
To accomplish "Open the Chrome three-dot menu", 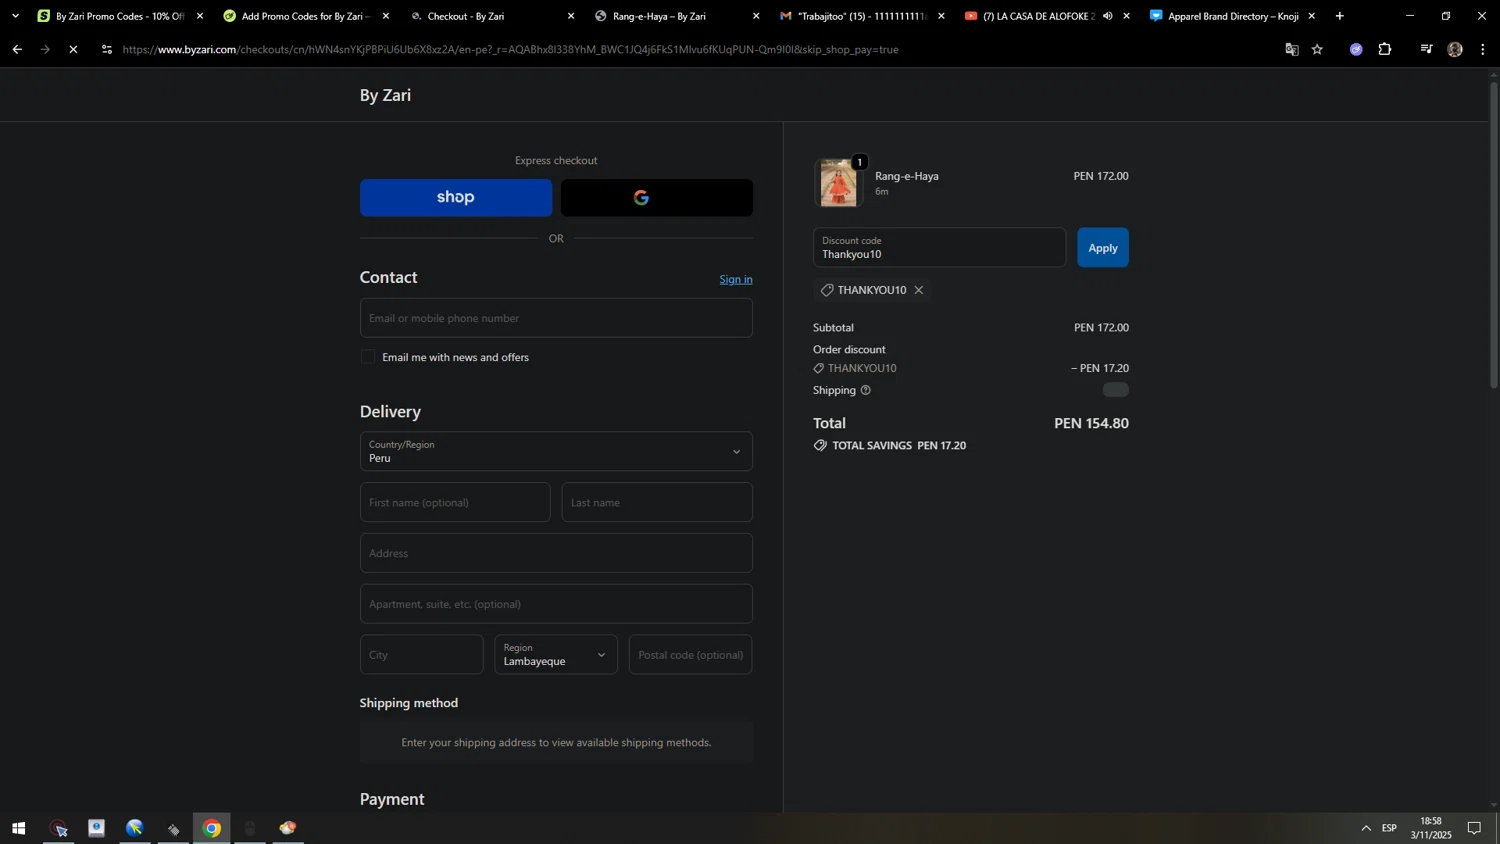I will [1483, 49].
